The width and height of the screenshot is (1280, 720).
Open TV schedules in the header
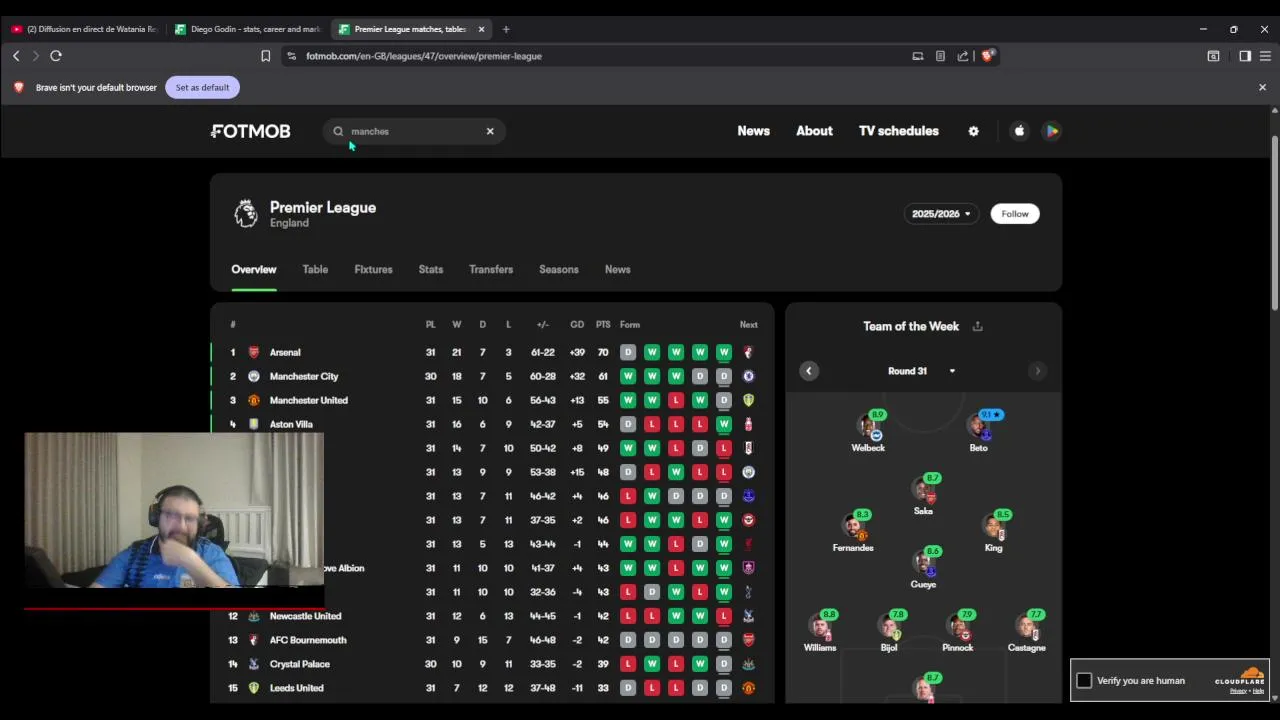[899, 131]
